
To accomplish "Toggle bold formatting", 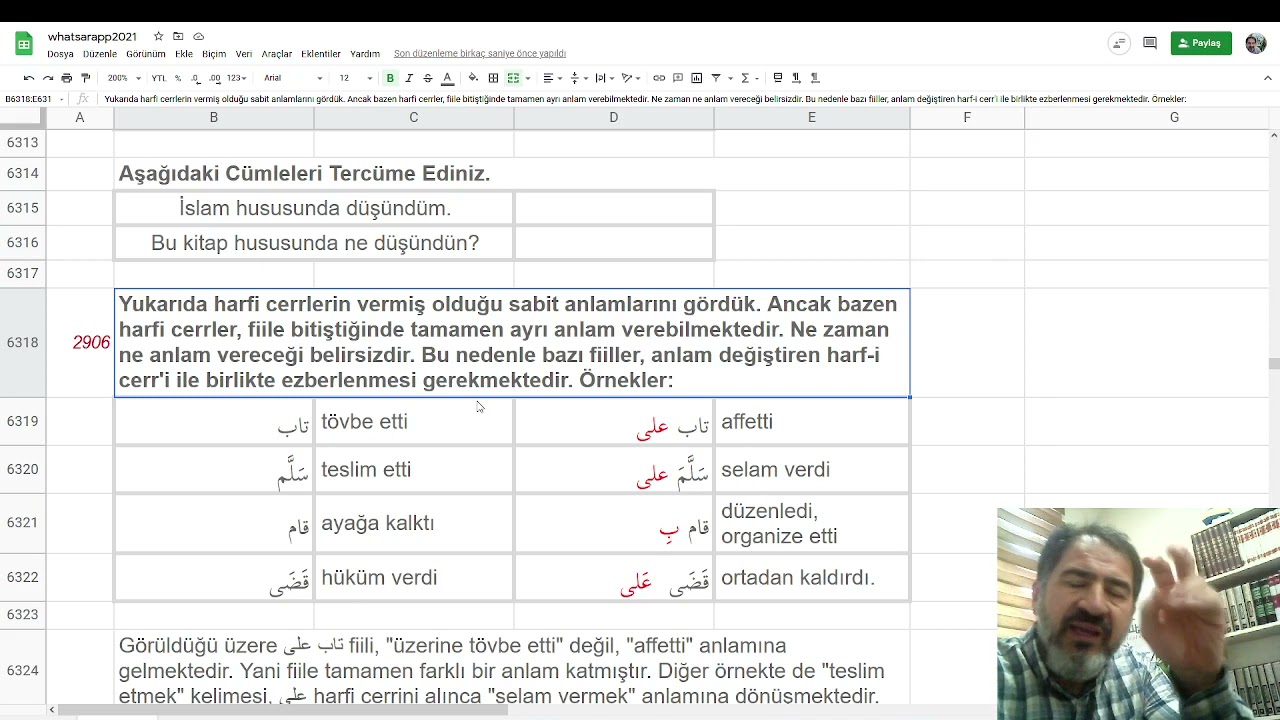I will 390,78.
